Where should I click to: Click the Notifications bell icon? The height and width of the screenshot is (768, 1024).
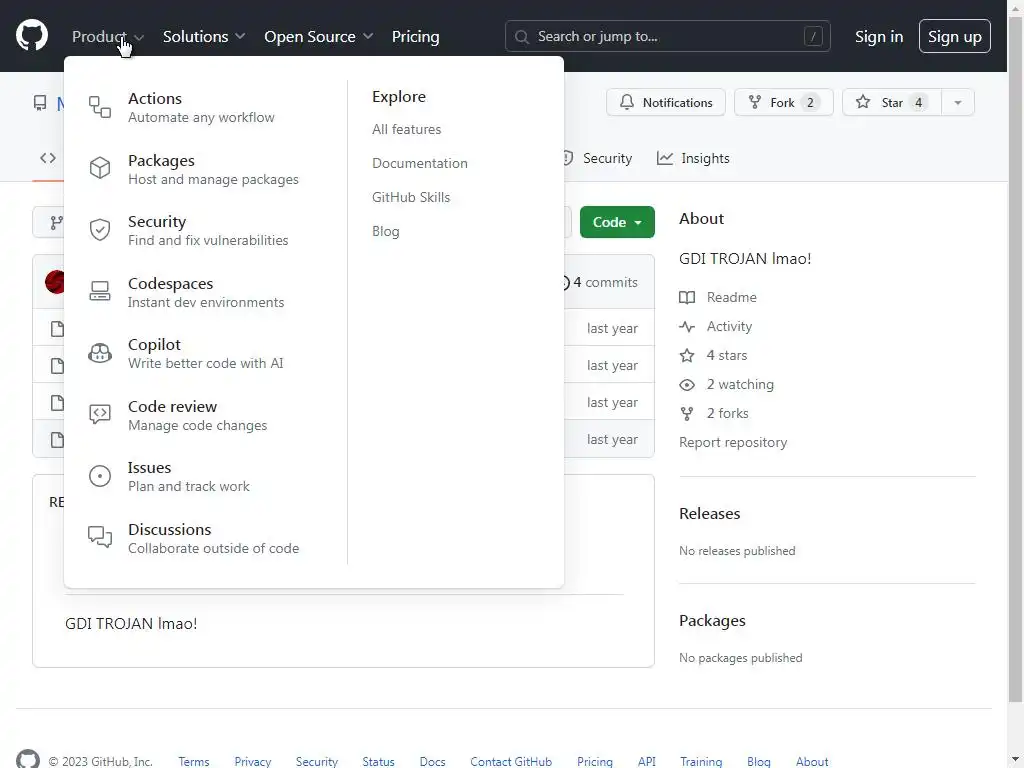(626, 102)
